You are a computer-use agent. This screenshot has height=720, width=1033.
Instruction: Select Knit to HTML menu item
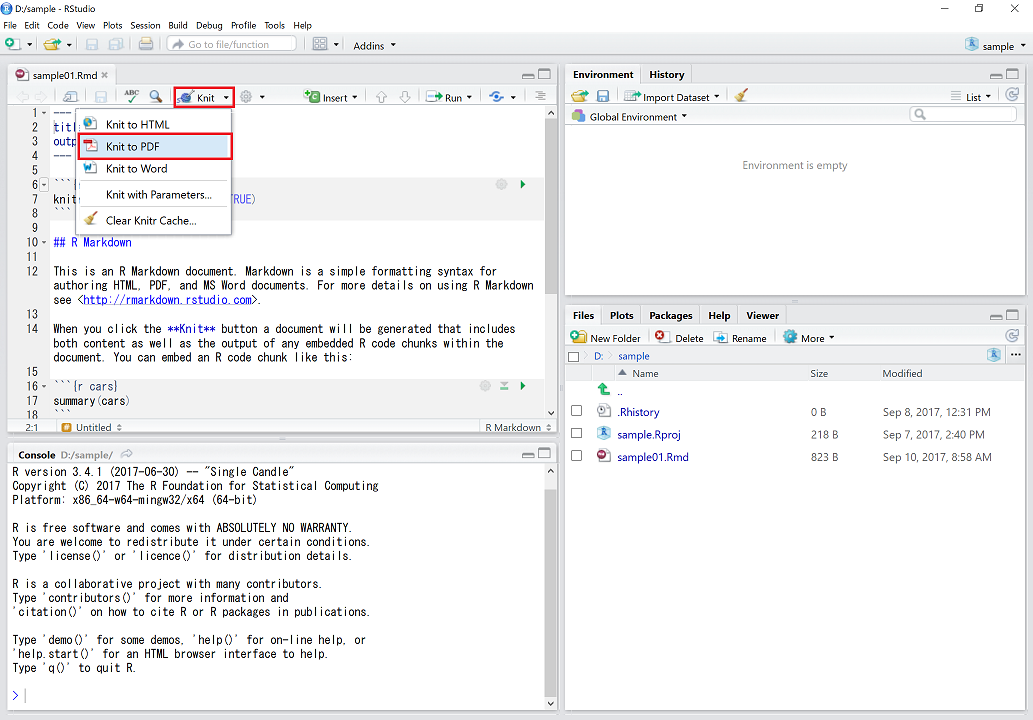point(154,124)
